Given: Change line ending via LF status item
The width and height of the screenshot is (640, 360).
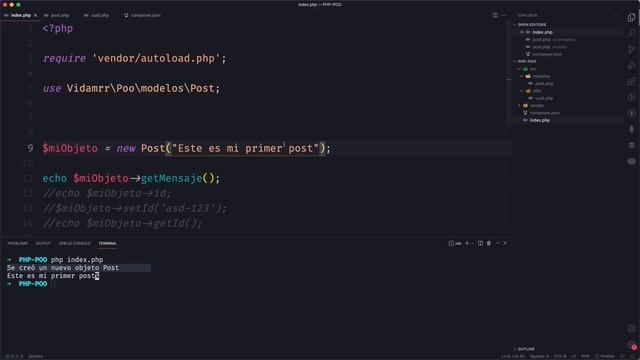Looking at the screenshot, I should pos(573,356).
